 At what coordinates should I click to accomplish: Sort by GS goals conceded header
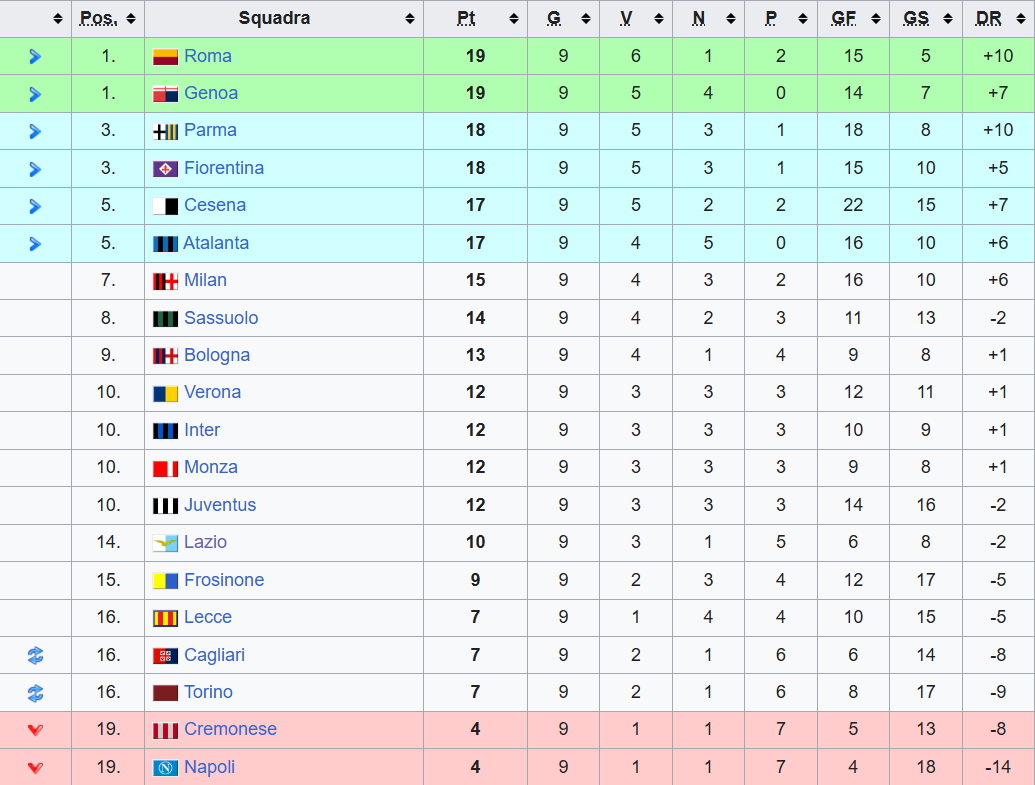(x=925, y=19)
